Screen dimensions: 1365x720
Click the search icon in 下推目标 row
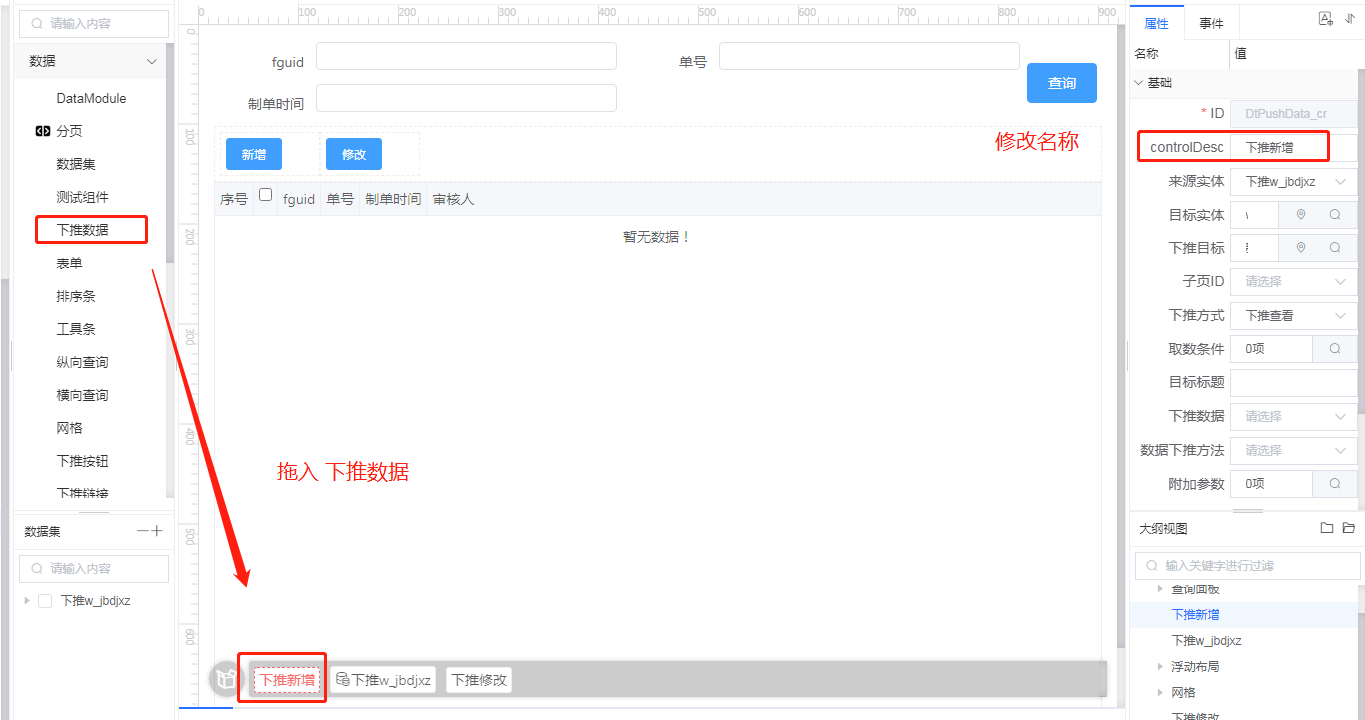1335,248
